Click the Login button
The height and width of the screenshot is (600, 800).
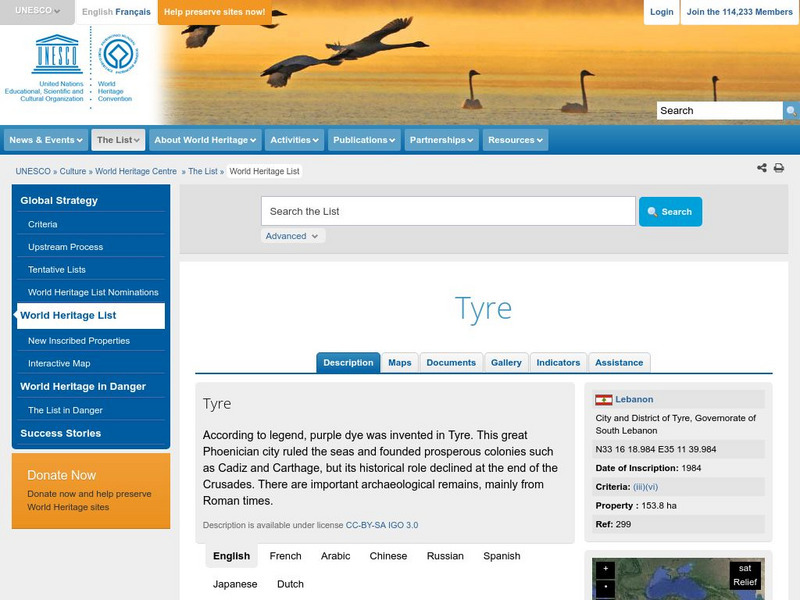coord(661,12)
